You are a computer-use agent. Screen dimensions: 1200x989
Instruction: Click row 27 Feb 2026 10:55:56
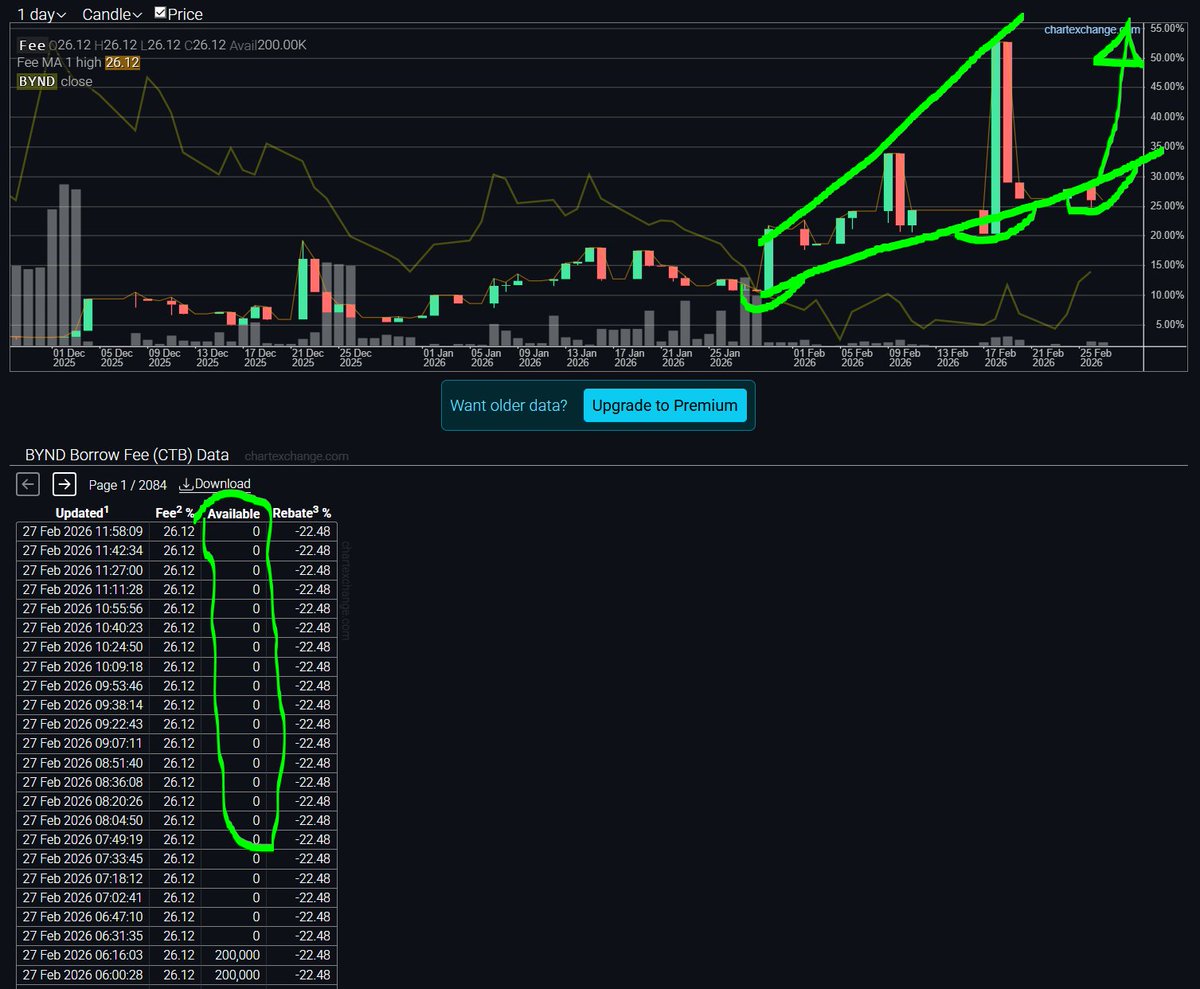(x=177, y=609)
